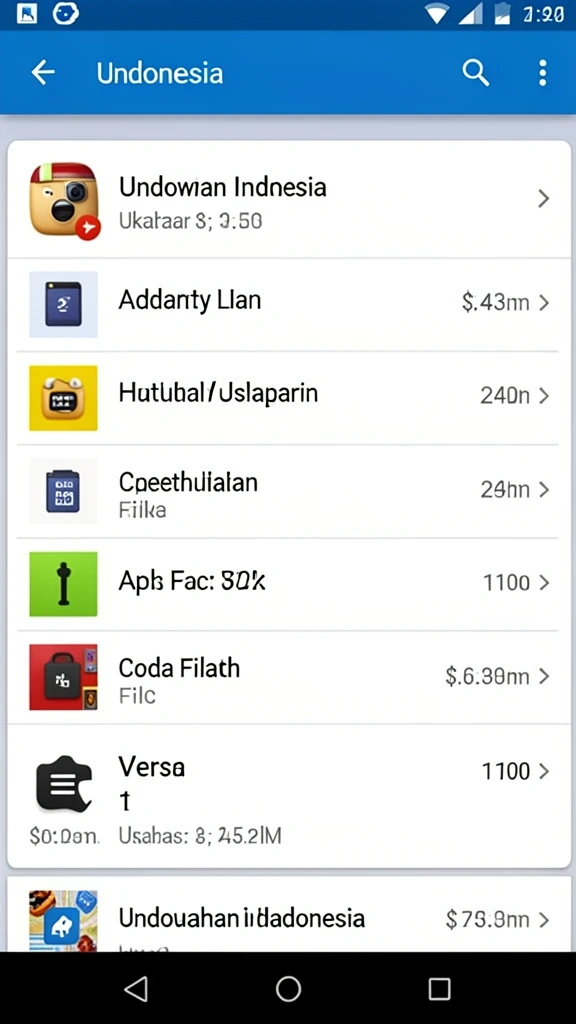This screenshot has width=576, height=1024.
Task: Expand Undowıan Indnesia row chevron
Action: coord(543,199)
